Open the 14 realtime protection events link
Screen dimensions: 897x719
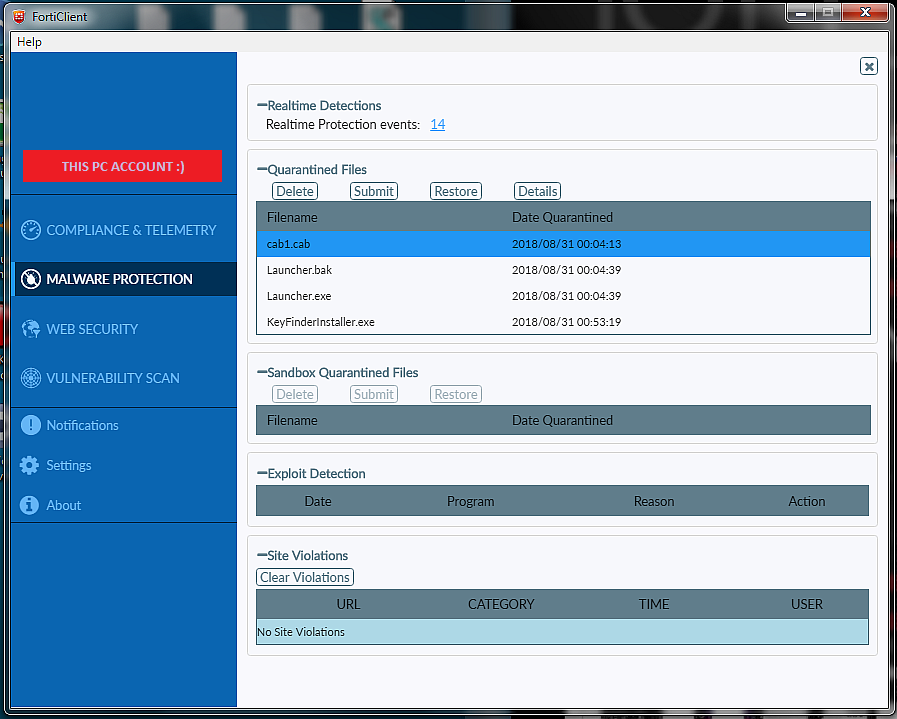[437, 125]
